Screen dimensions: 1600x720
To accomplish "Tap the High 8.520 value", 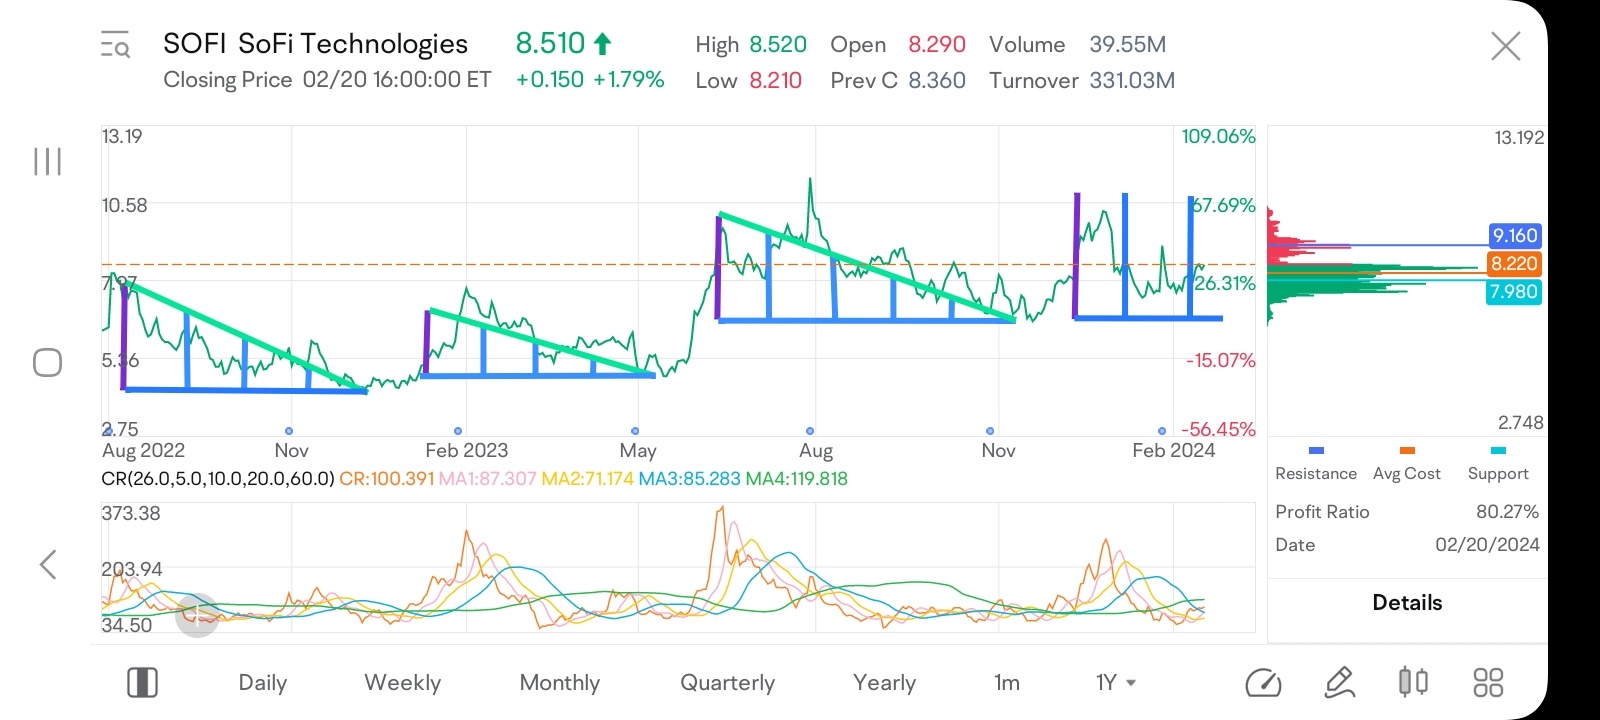I will point(778,45).
